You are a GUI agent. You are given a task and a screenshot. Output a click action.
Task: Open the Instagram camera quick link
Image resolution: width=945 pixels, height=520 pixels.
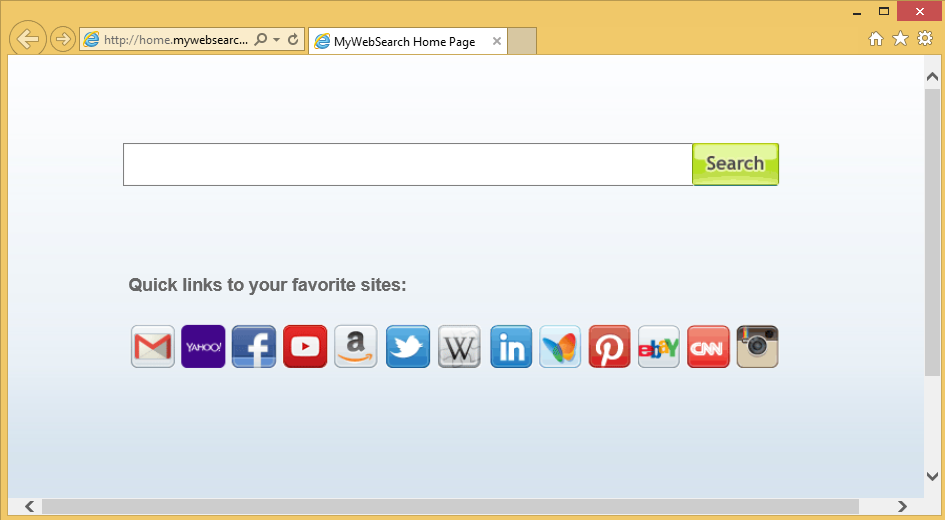click(757, 347)
